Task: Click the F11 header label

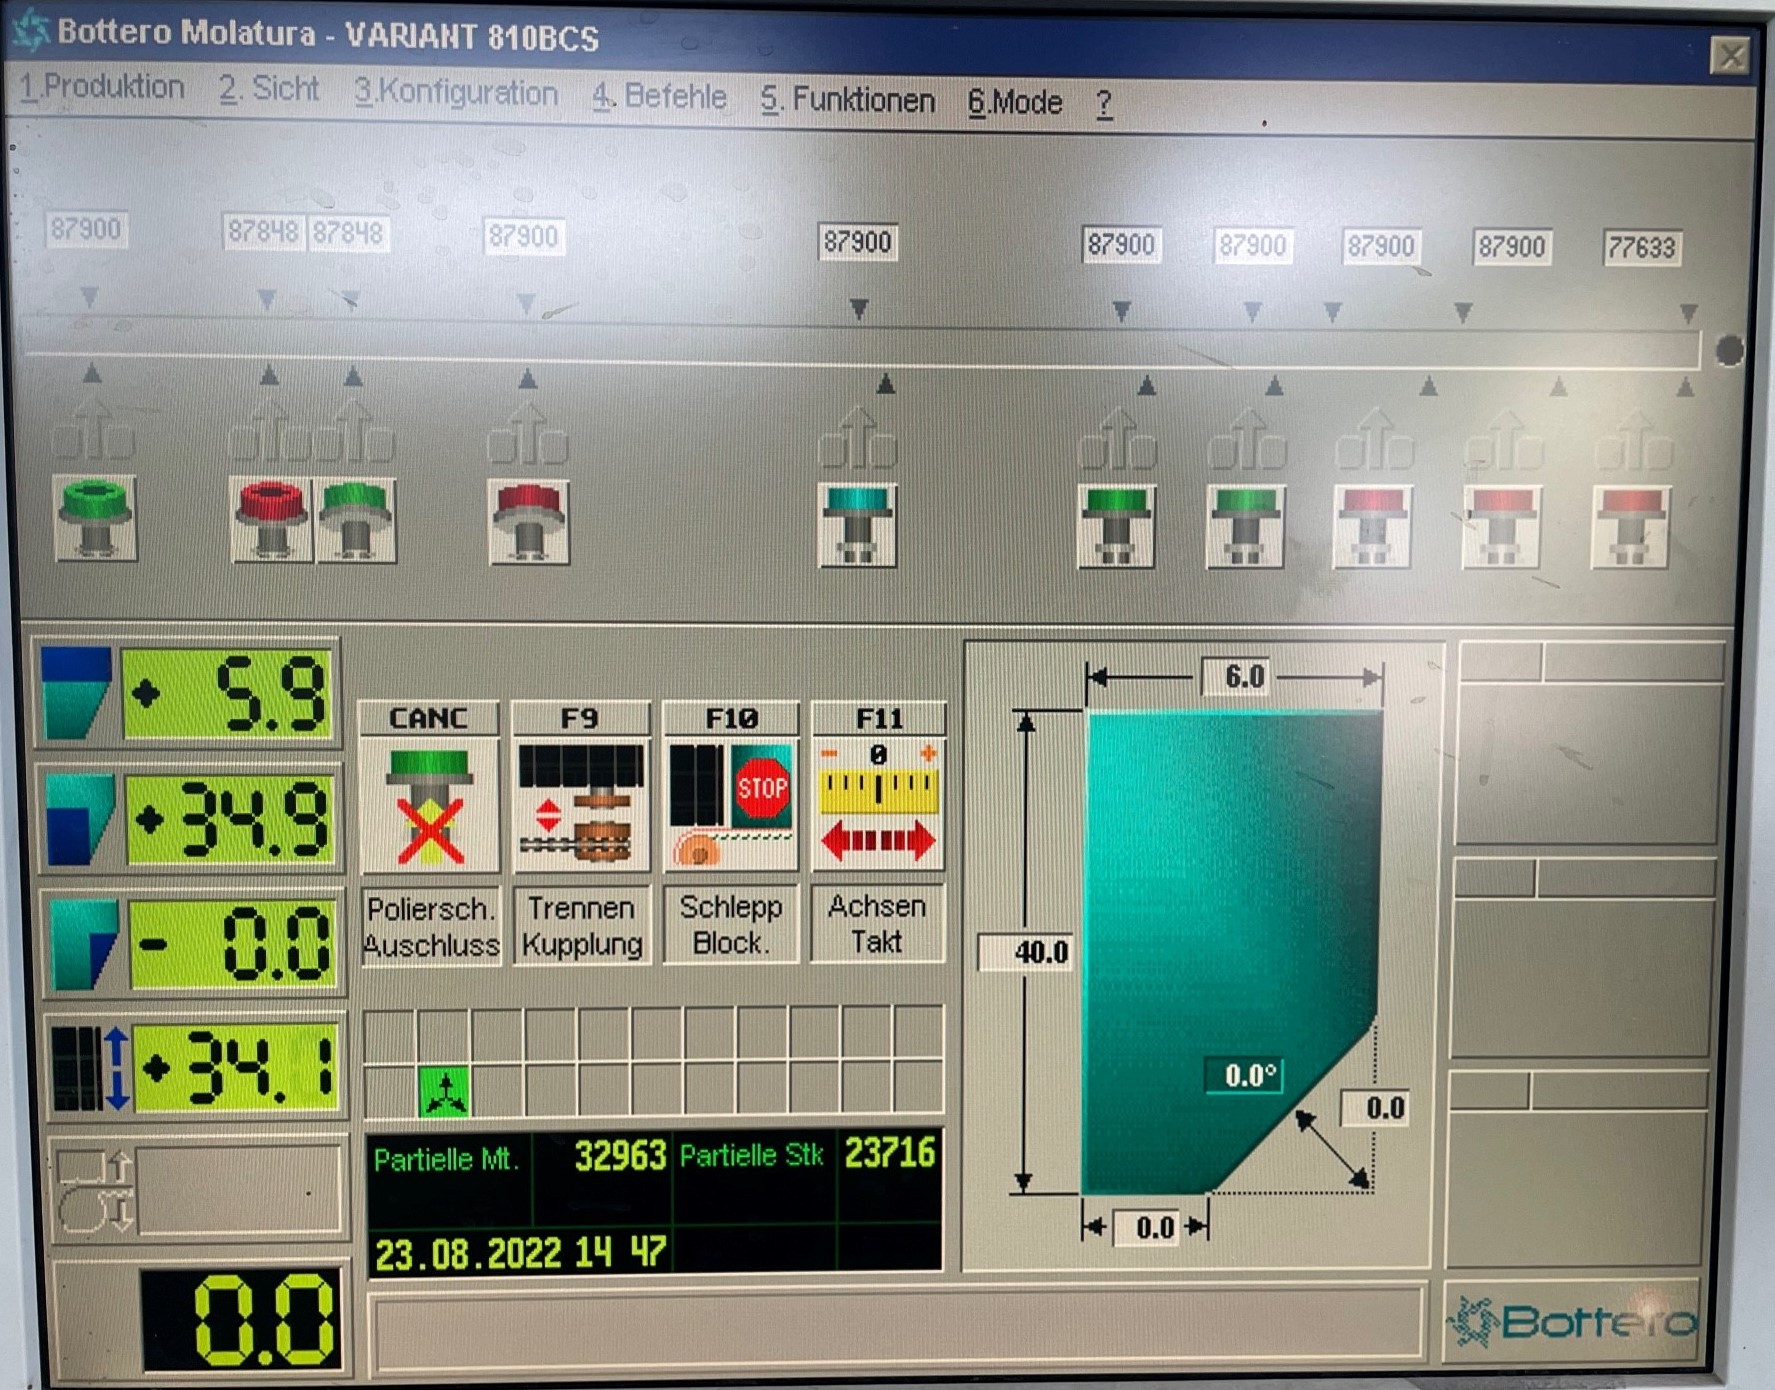Action: click(x=878, y=718)
